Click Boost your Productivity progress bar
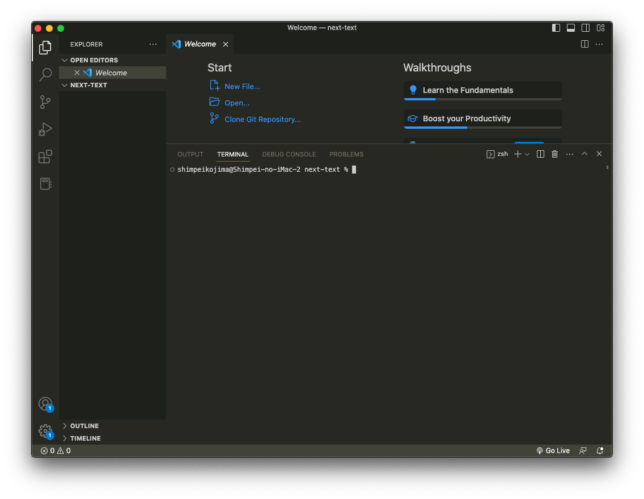This screenshot has height=499, width=644. click(x=483, y=127)
